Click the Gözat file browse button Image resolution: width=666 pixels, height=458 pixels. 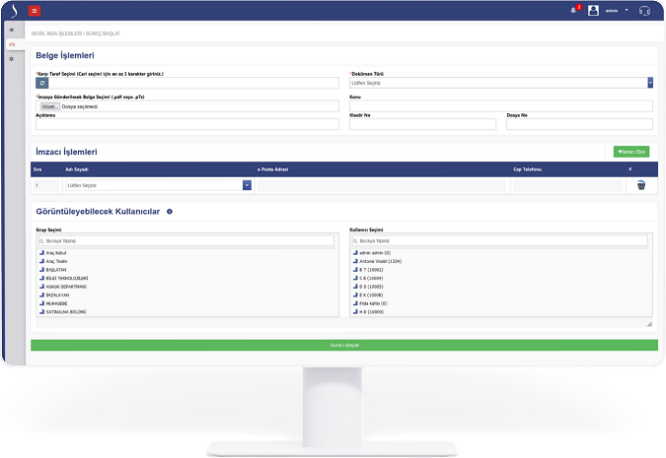click(x=49, y=105)
